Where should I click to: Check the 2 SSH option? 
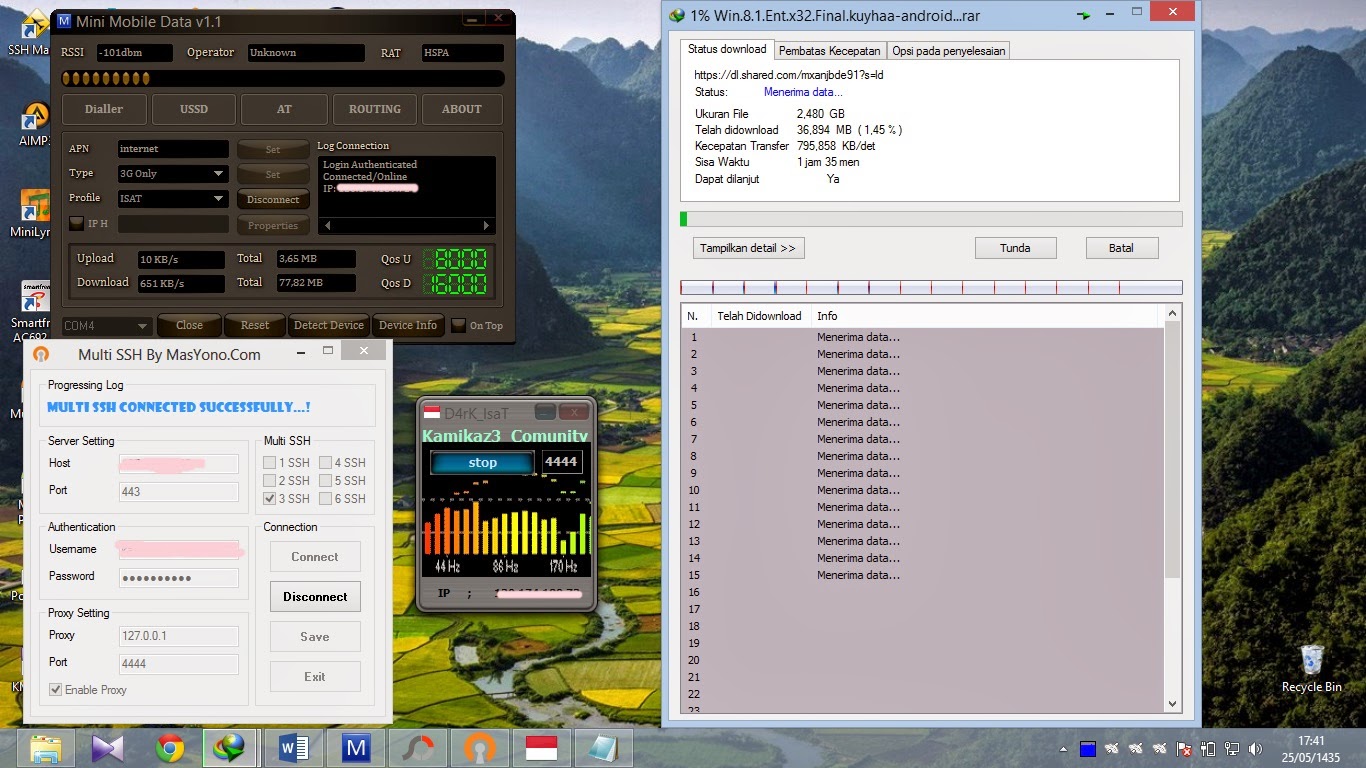point(270,481)
